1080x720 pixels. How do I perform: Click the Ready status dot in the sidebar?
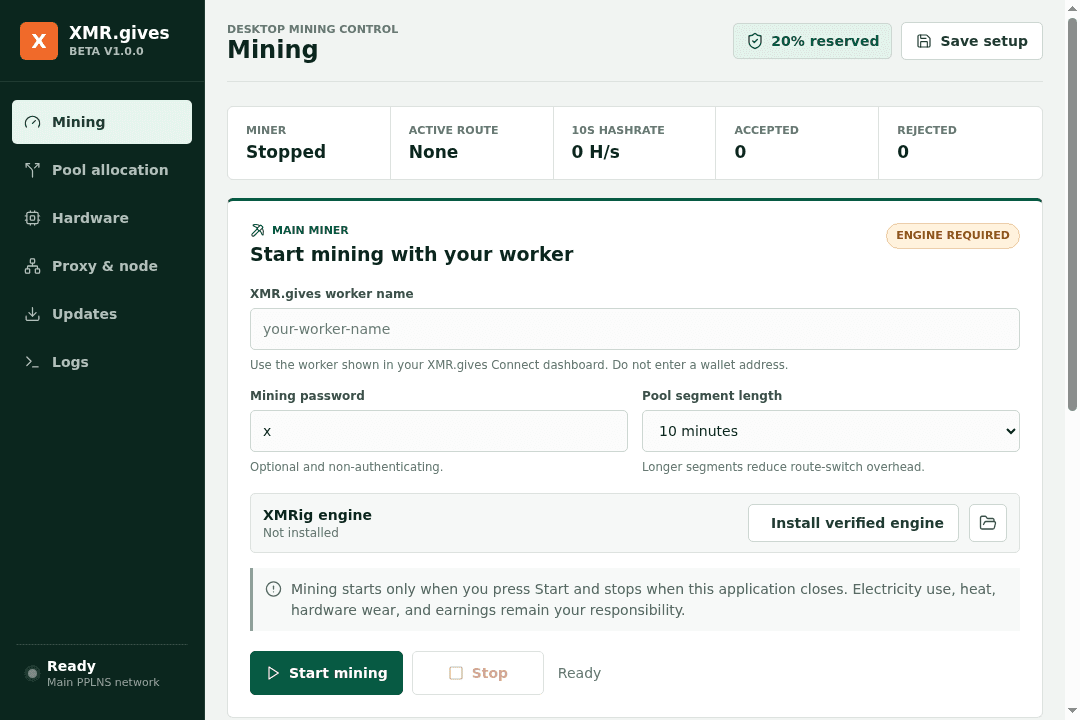(x=32, y=673)
